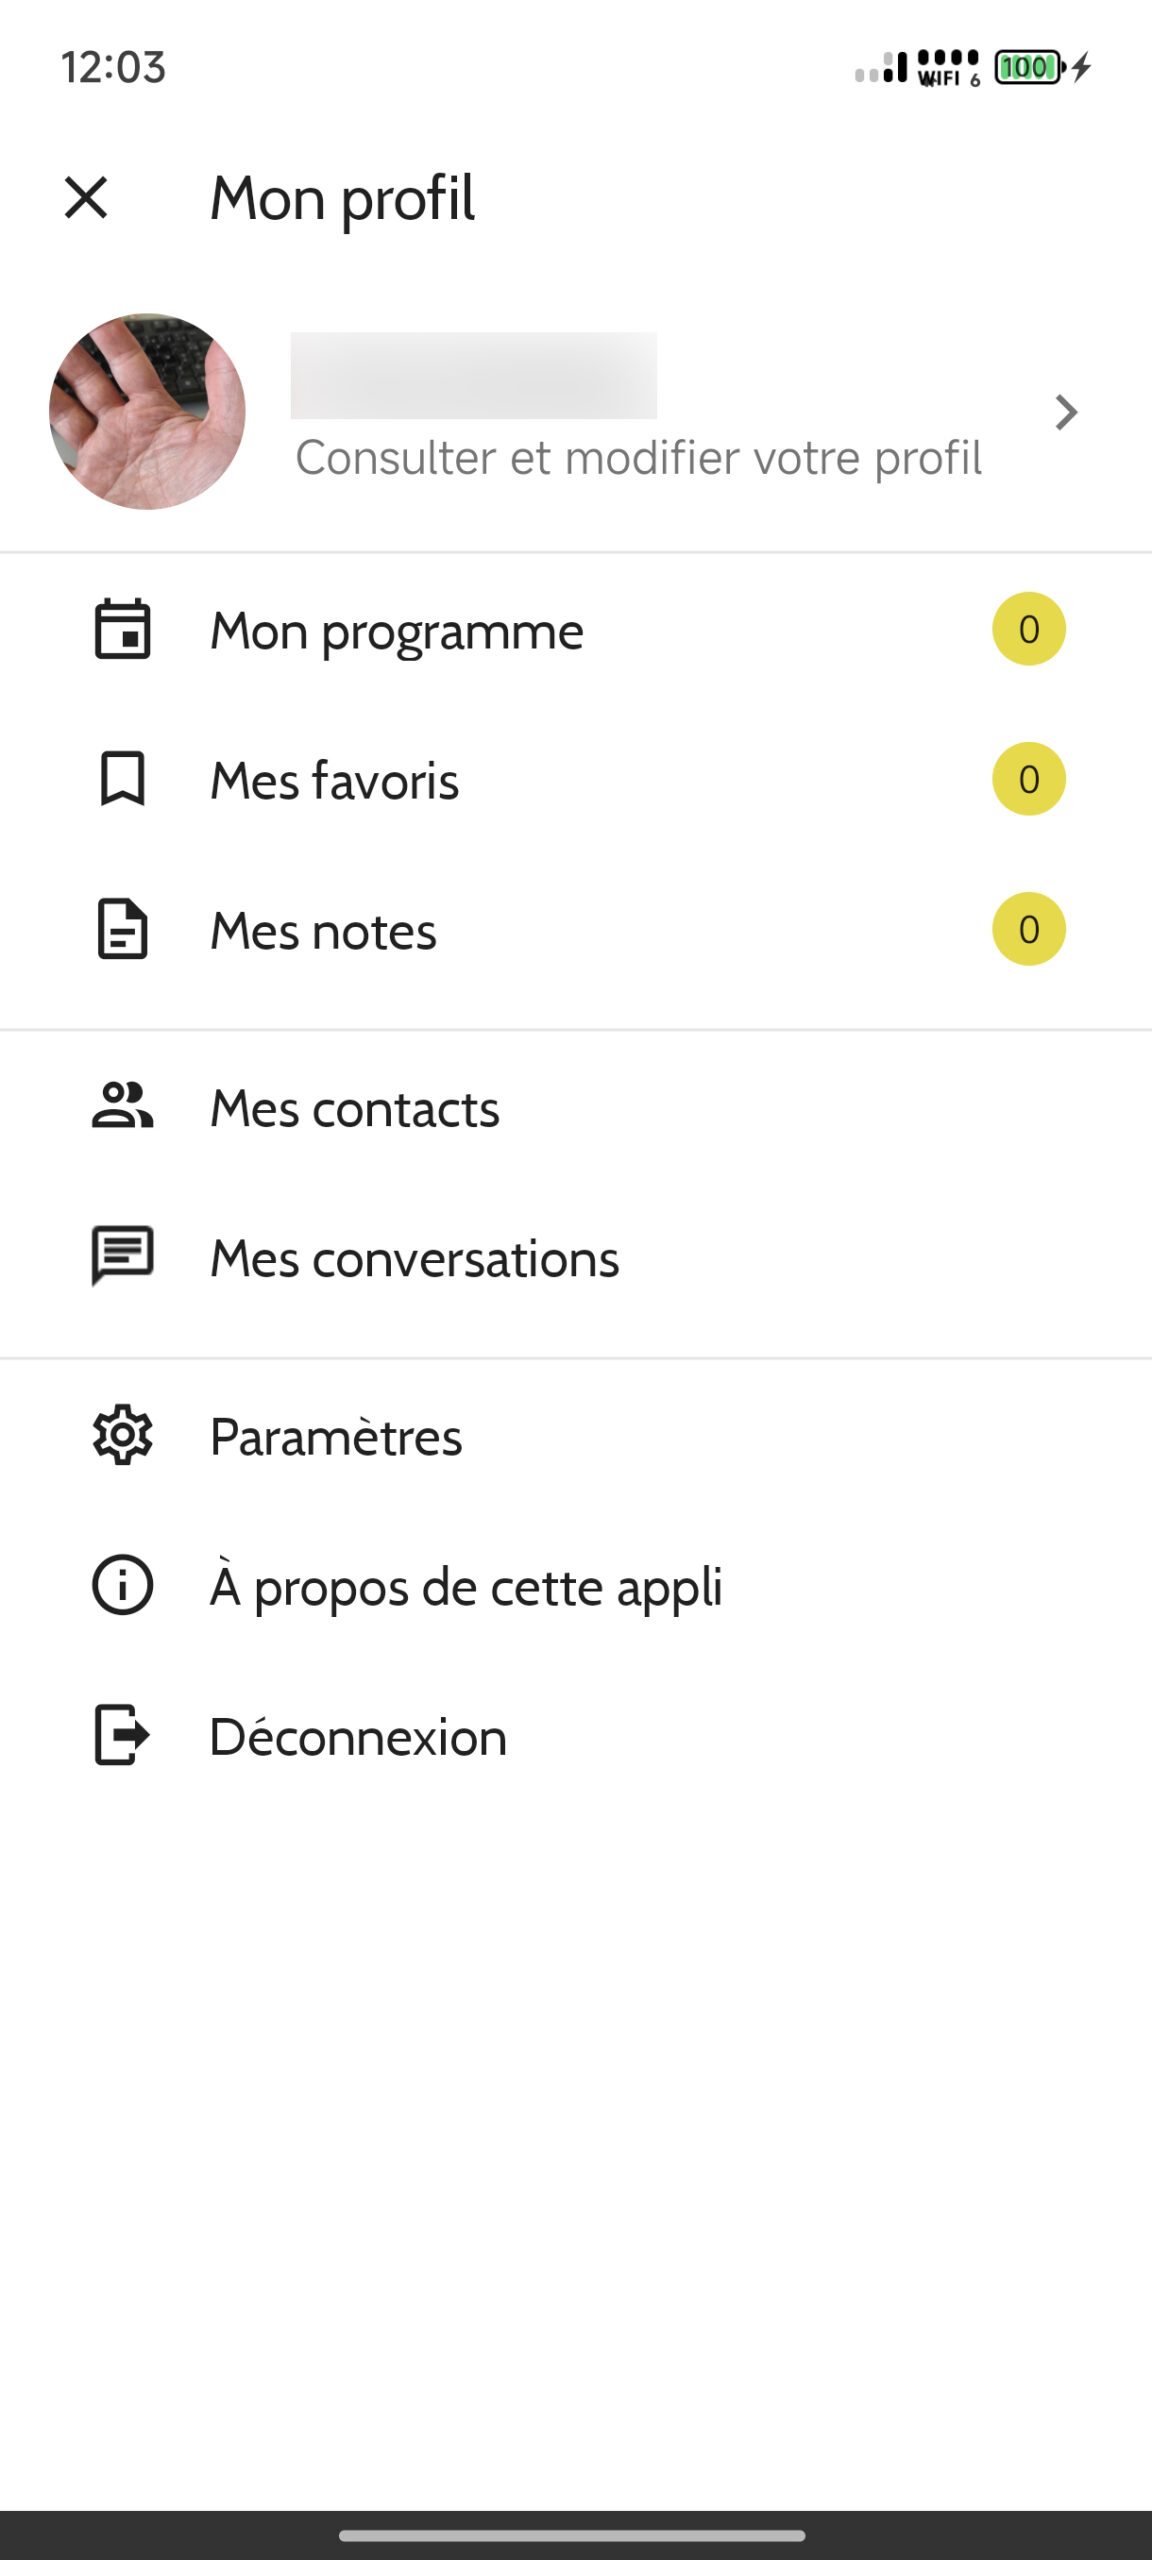This screenshot has width=1152, height=2560.
Task: Tap the bookmark icon for Mes favoris
Action: [122, 779]
